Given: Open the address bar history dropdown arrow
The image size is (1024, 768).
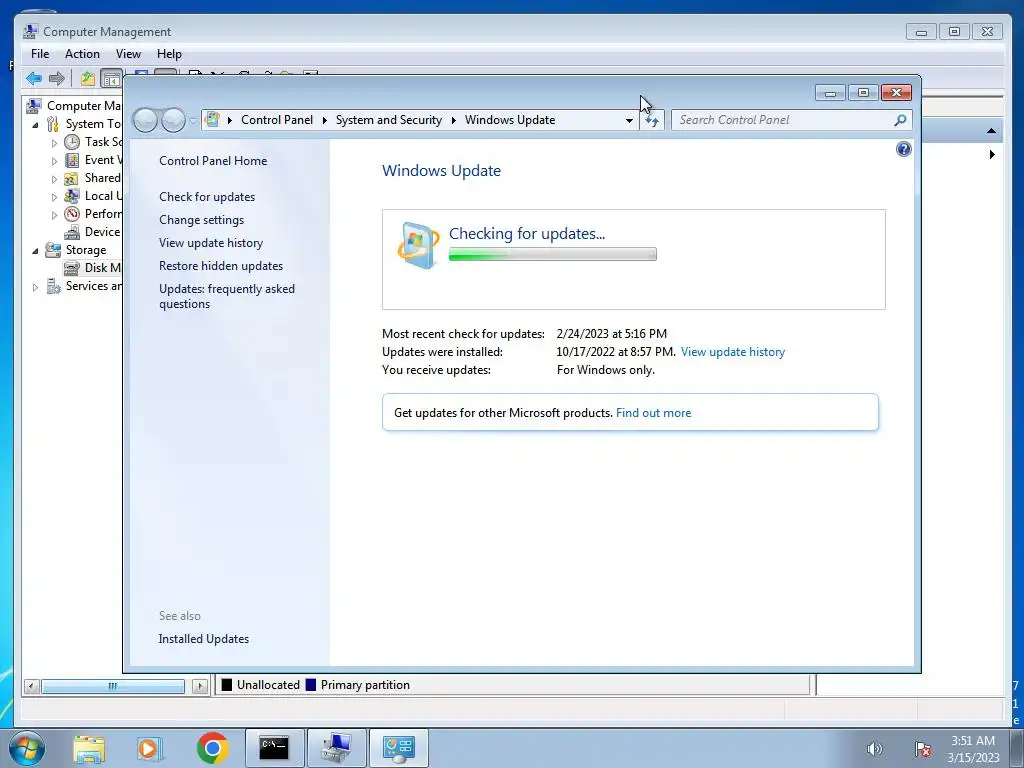Looking at the screenshot, I should click(629, 120).
